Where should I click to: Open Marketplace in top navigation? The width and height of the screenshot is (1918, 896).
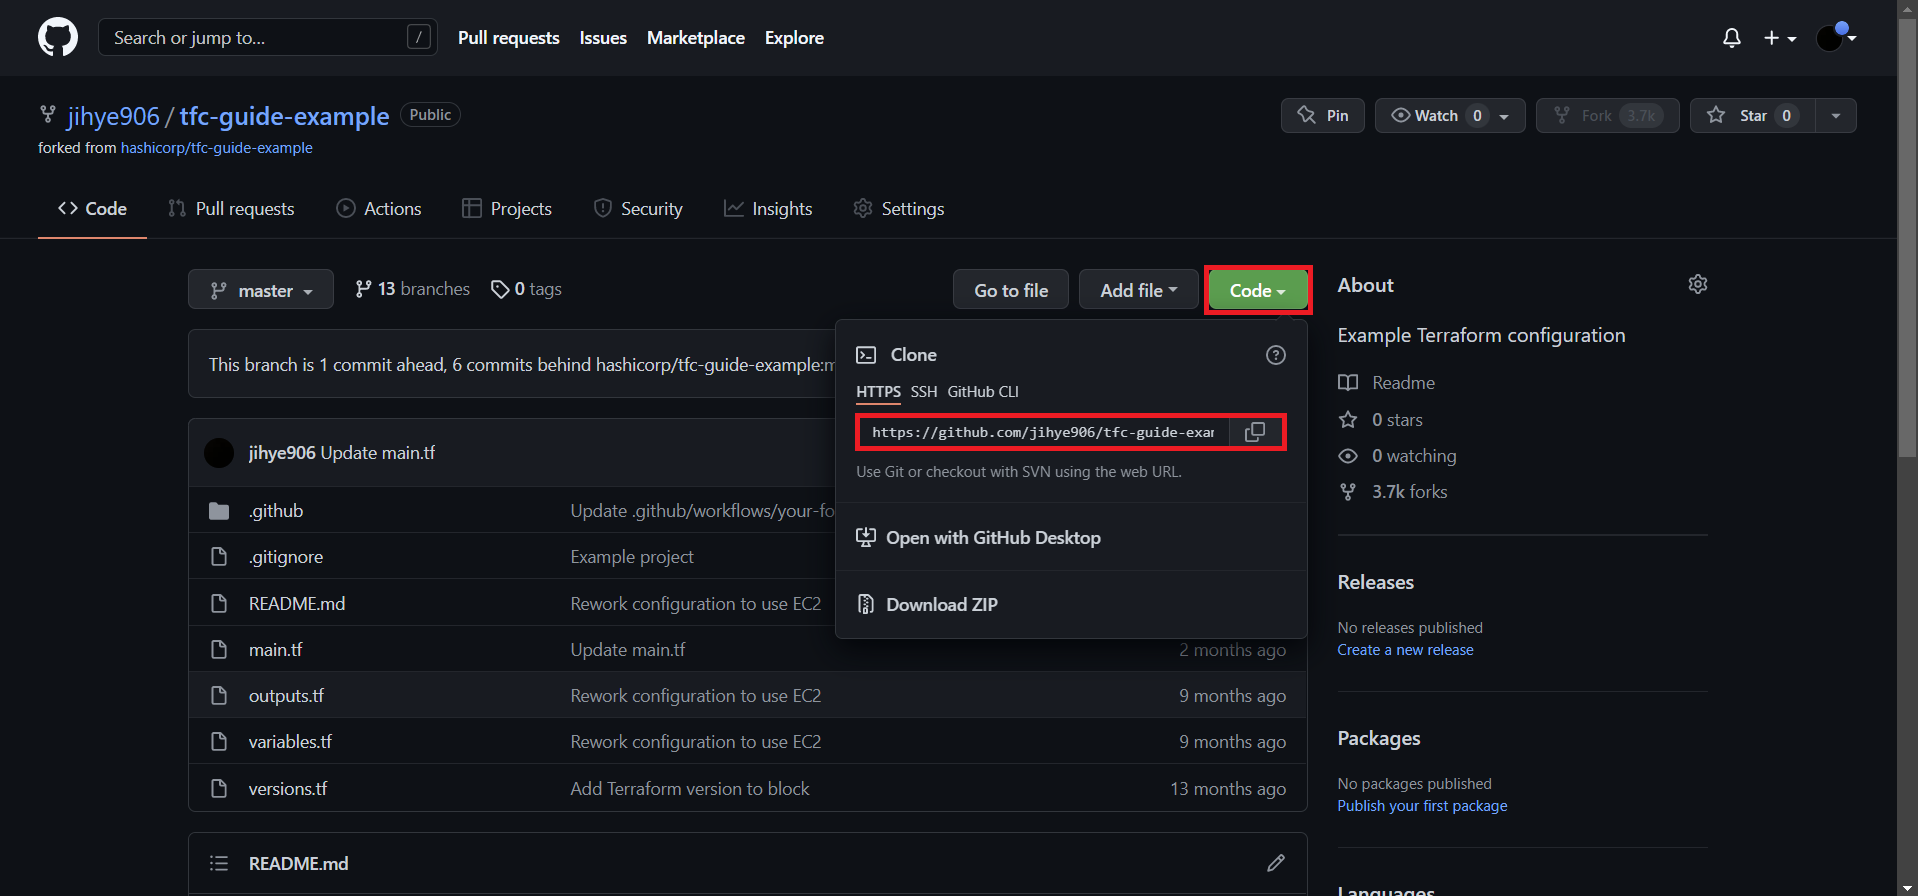[x=696, y=38]
